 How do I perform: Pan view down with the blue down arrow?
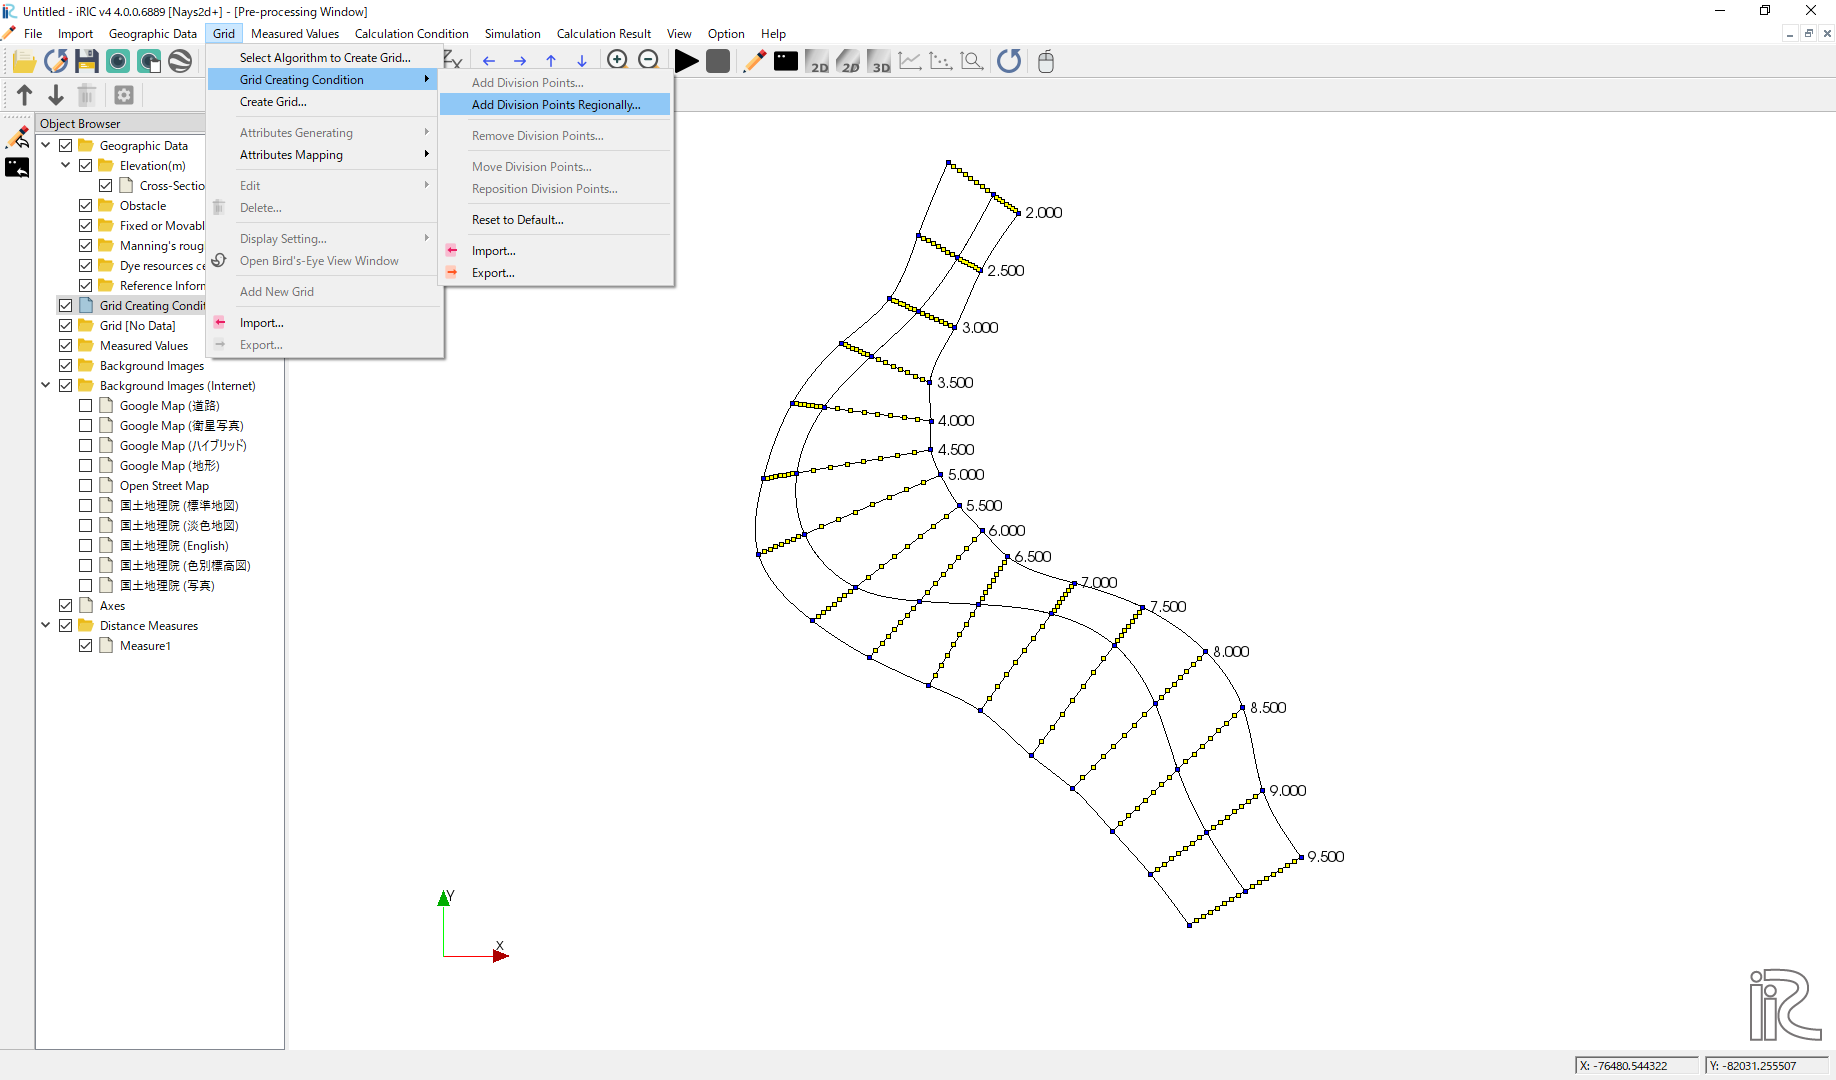582,61
